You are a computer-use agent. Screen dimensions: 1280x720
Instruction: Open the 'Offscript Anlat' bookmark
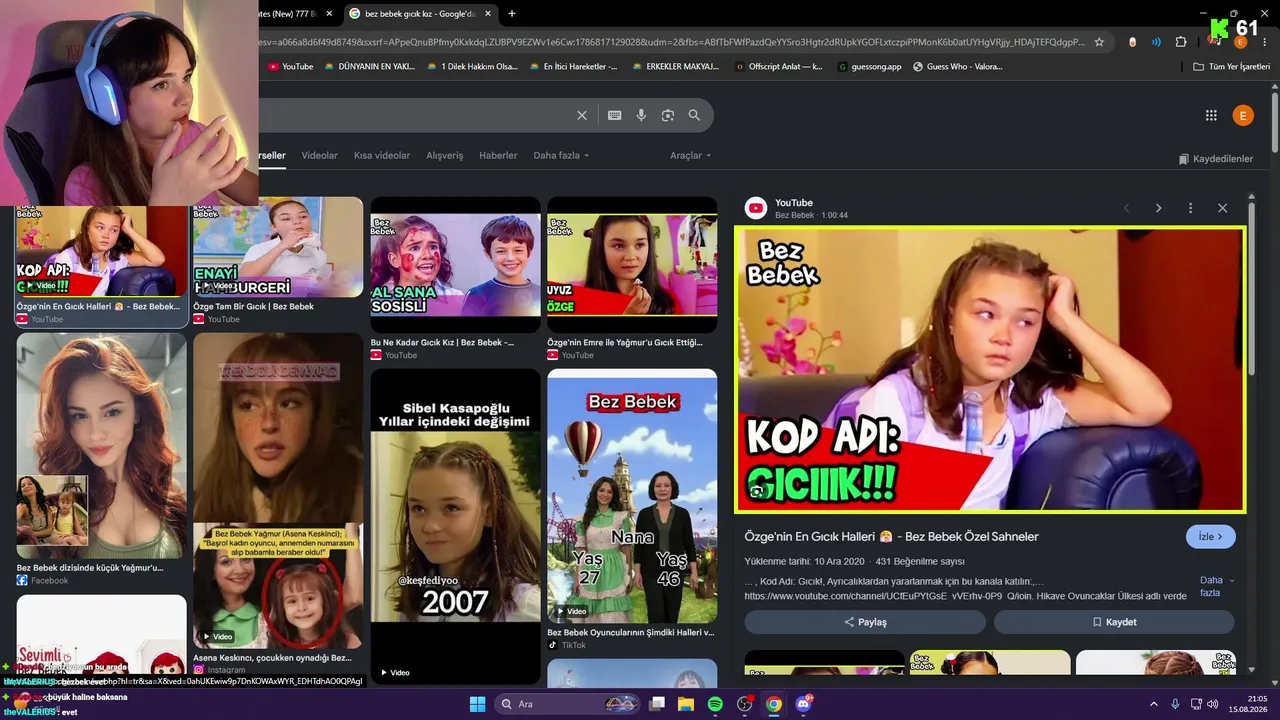pyautogui.click(x=779, y=67)
